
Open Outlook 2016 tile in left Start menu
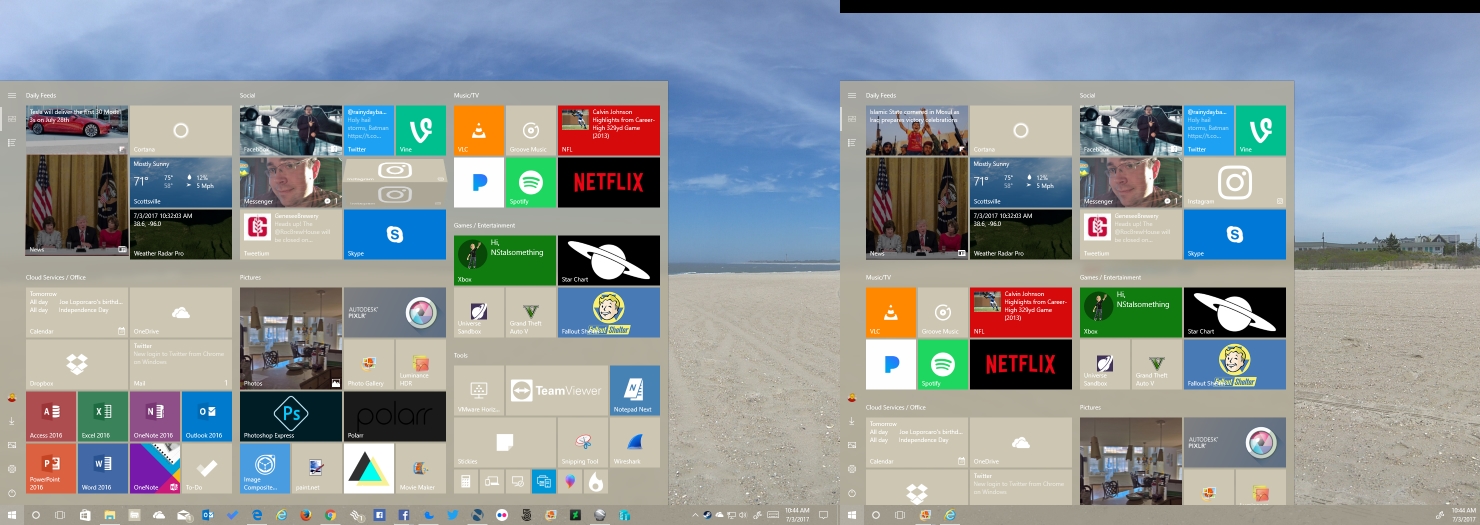pyautogui.click(x=207, y=416)
